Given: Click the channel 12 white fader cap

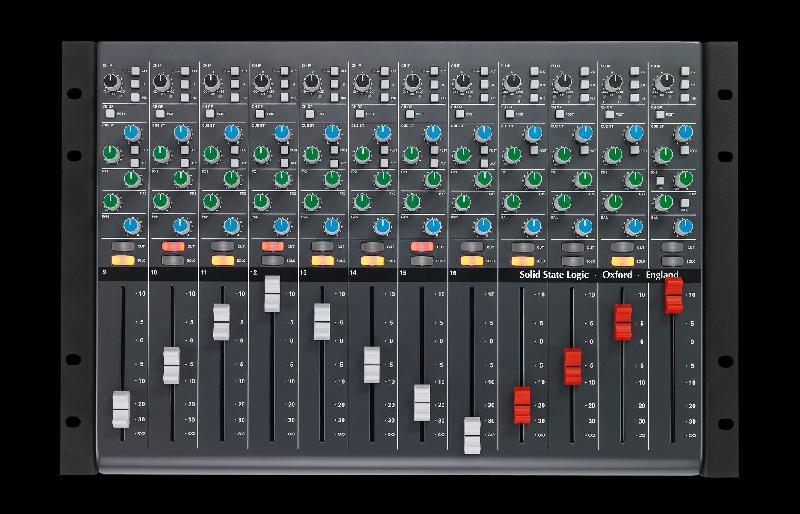Looking at the screenshot, I should pyautogui.click(x=272, y=293).
